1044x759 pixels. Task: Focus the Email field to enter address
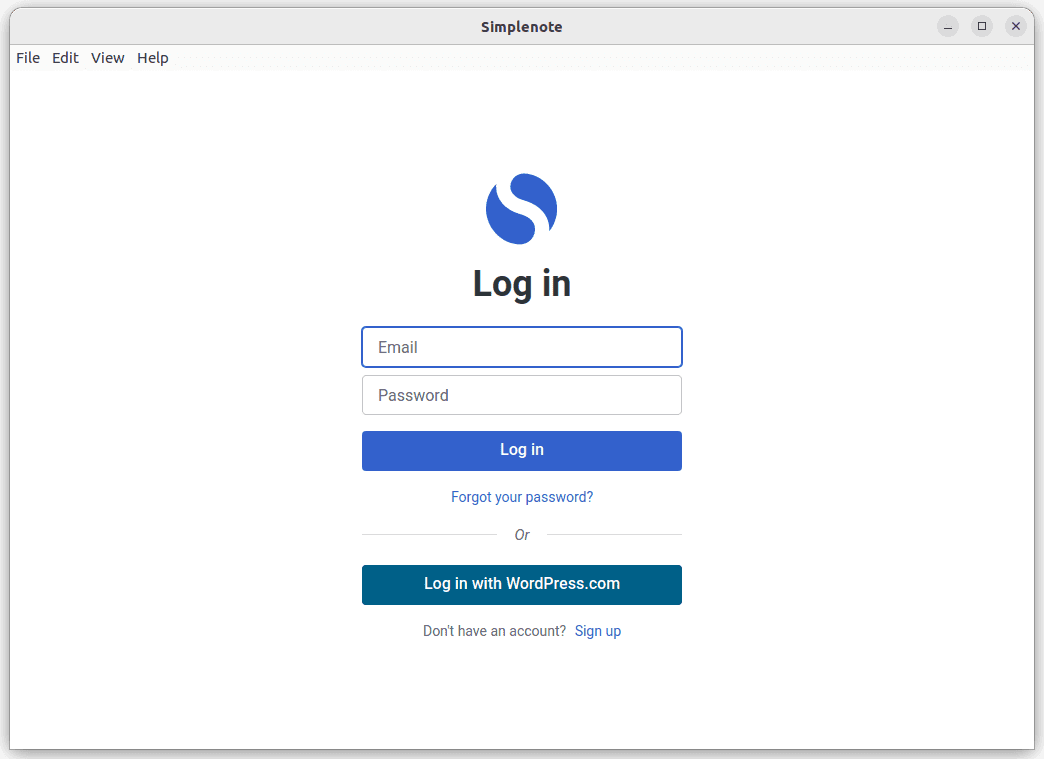point(521,347)
